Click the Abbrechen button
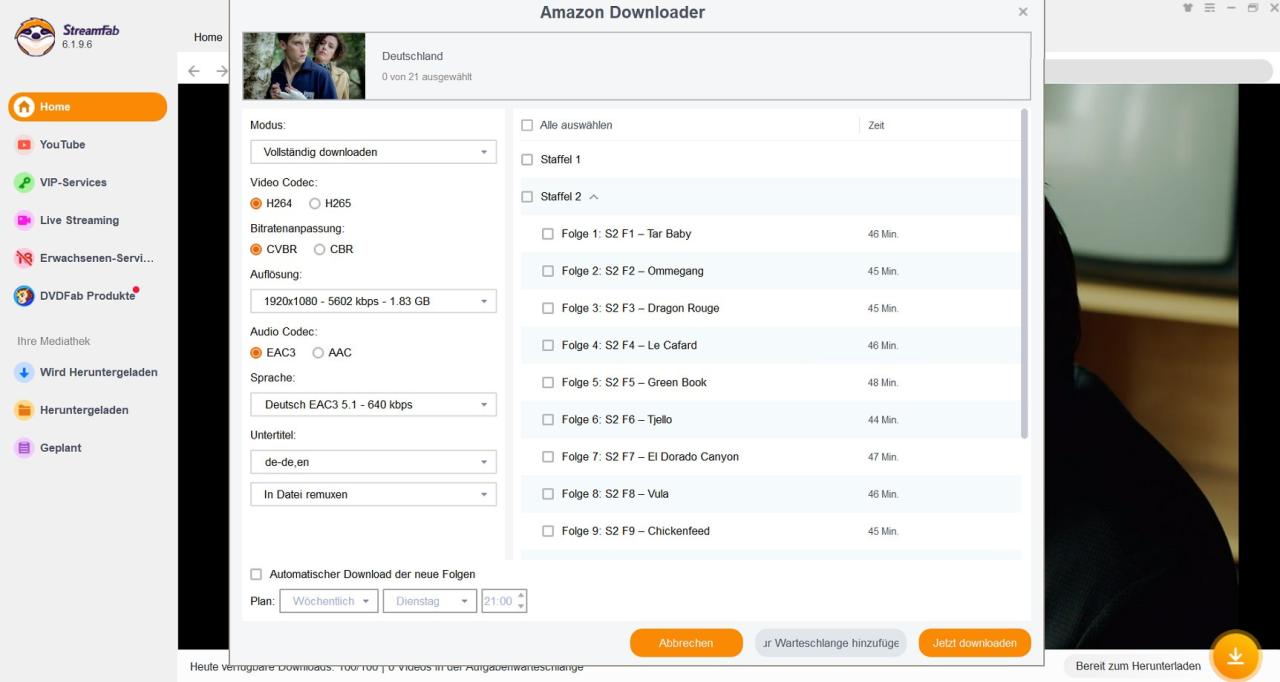The image size is (1280, 682). (686, 643)
